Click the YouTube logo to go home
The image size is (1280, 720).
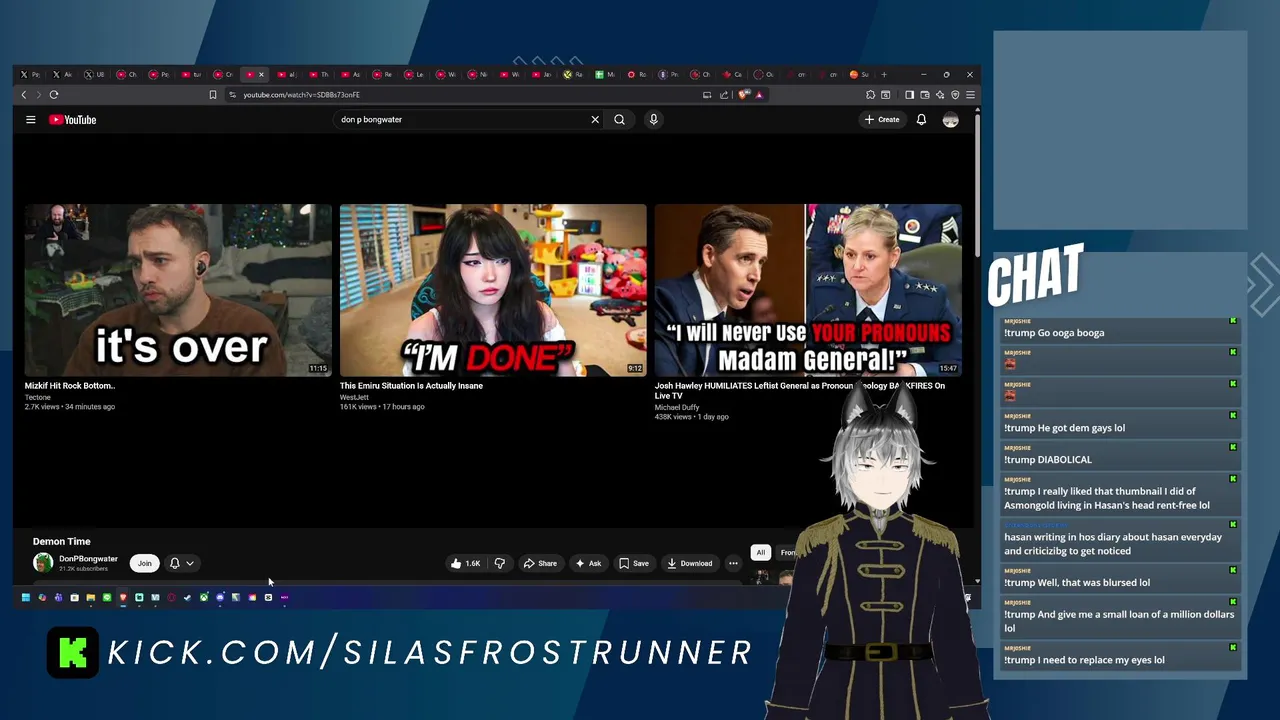72,120
